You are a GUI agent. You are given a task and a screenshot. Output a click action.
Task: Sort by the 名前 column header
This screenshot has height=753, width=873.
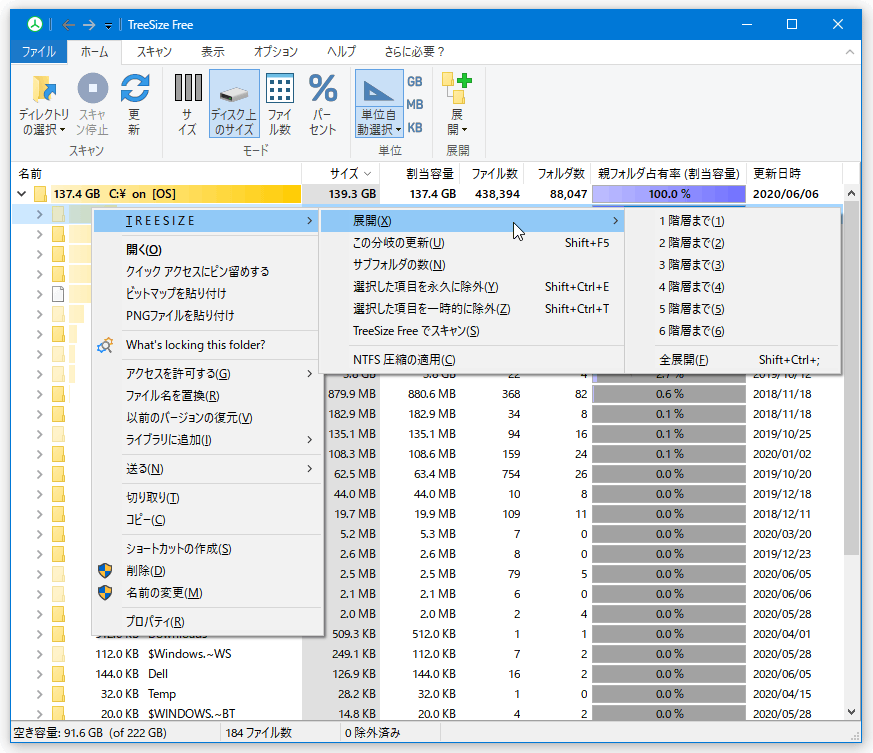click(x=156, y=174)
